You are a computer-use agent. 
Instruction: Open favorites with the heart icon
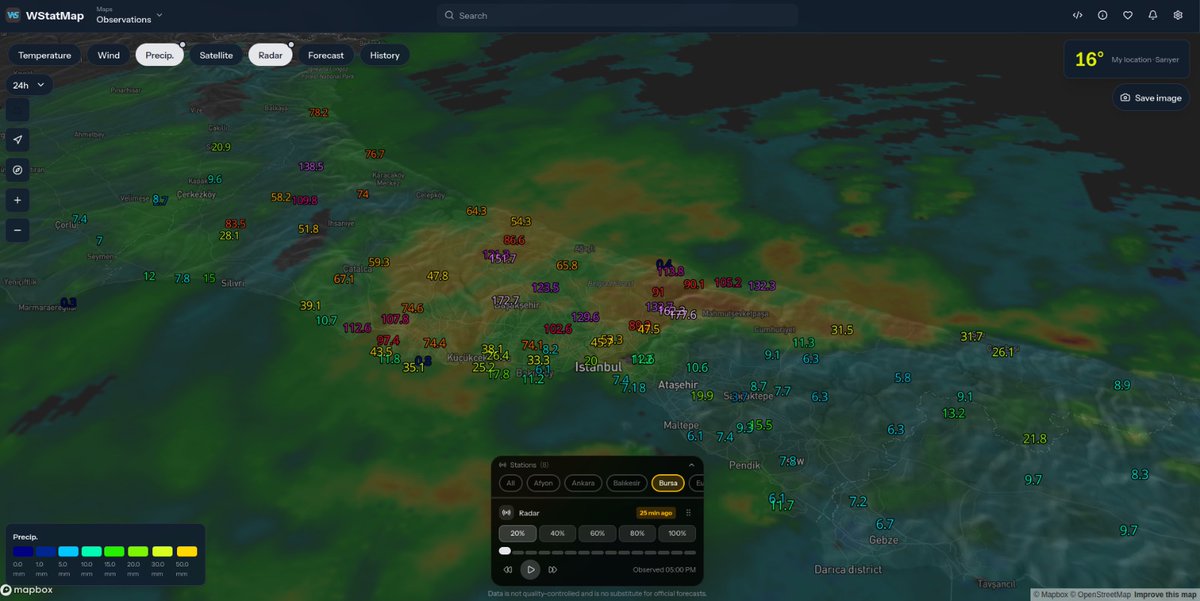(1128, 15)
